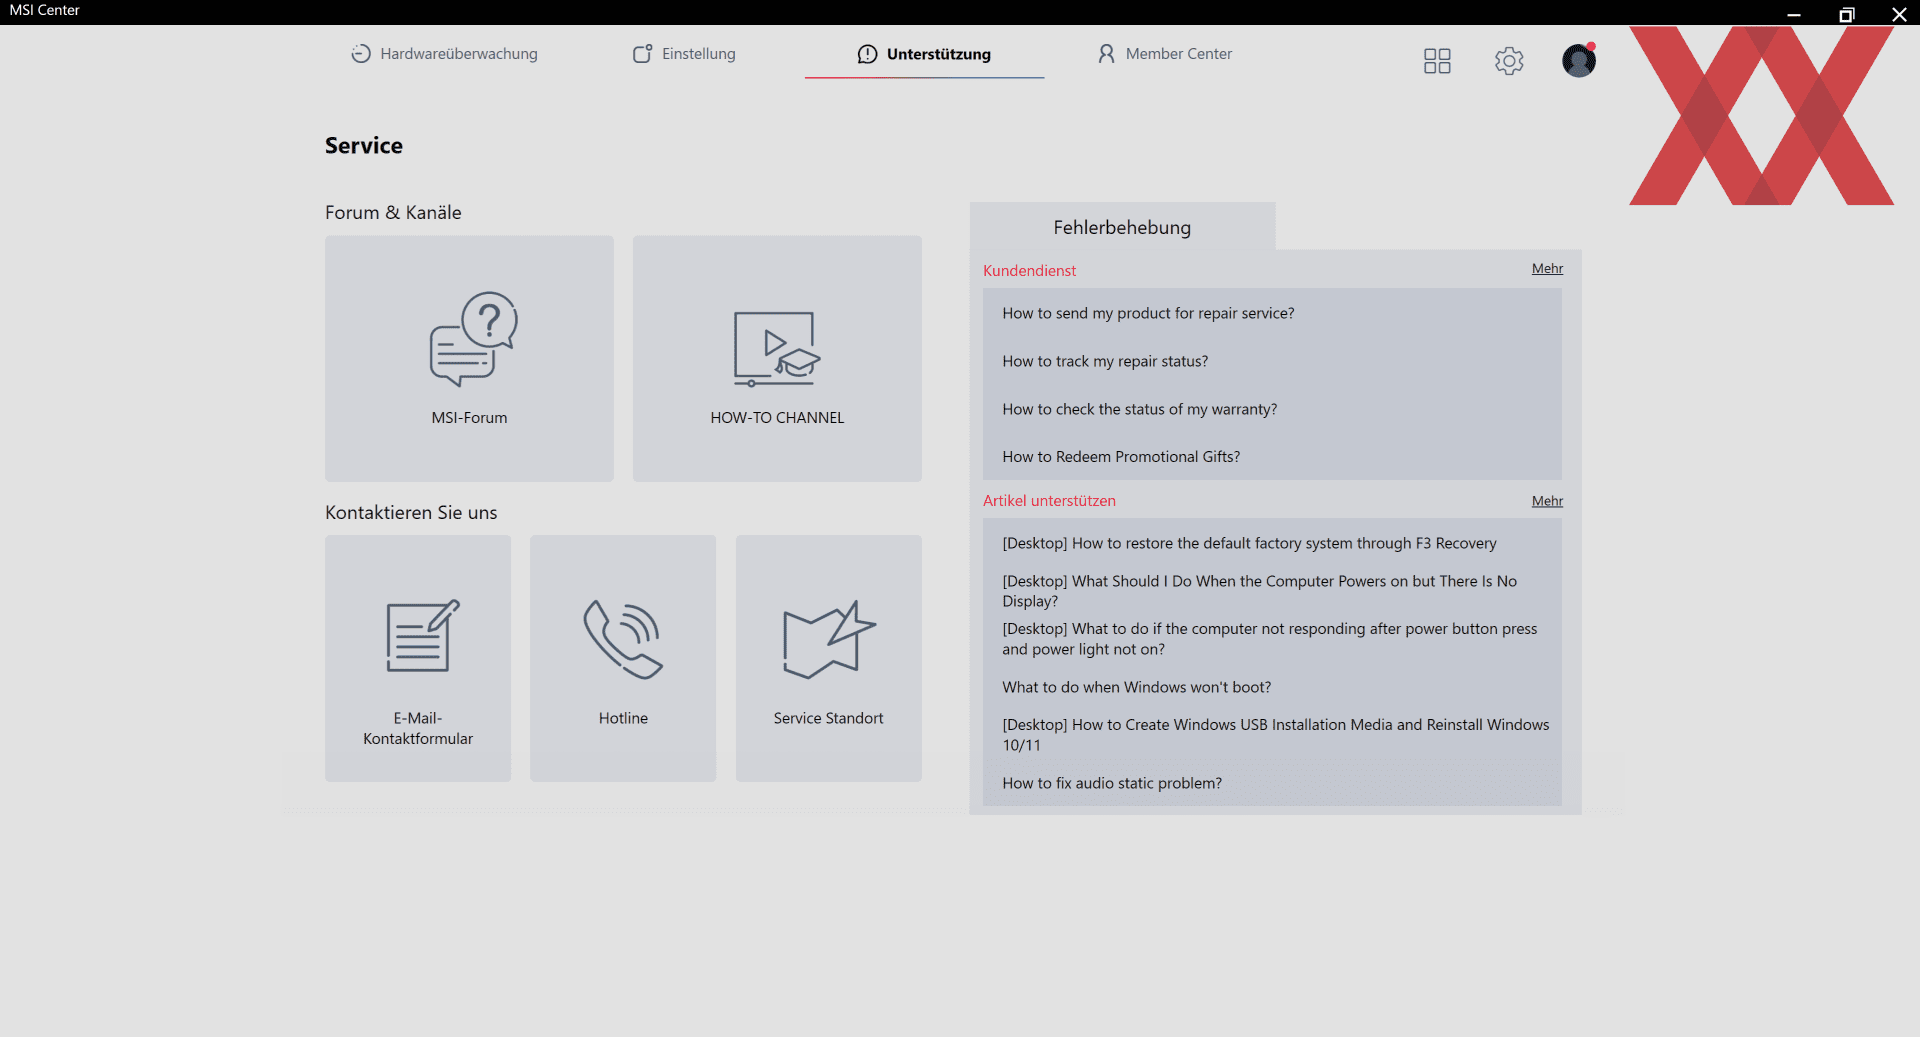Open the Hardwareüberwachung tab

[x=444, y=54]
